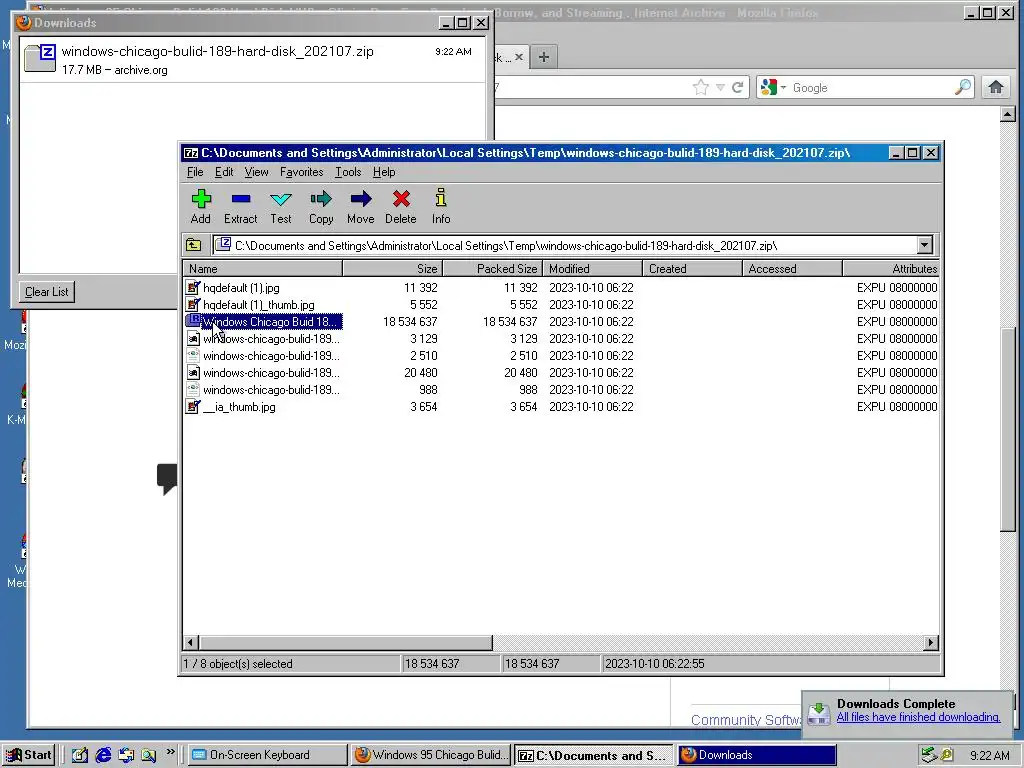Click the zip file icon in Downloads

40,57
